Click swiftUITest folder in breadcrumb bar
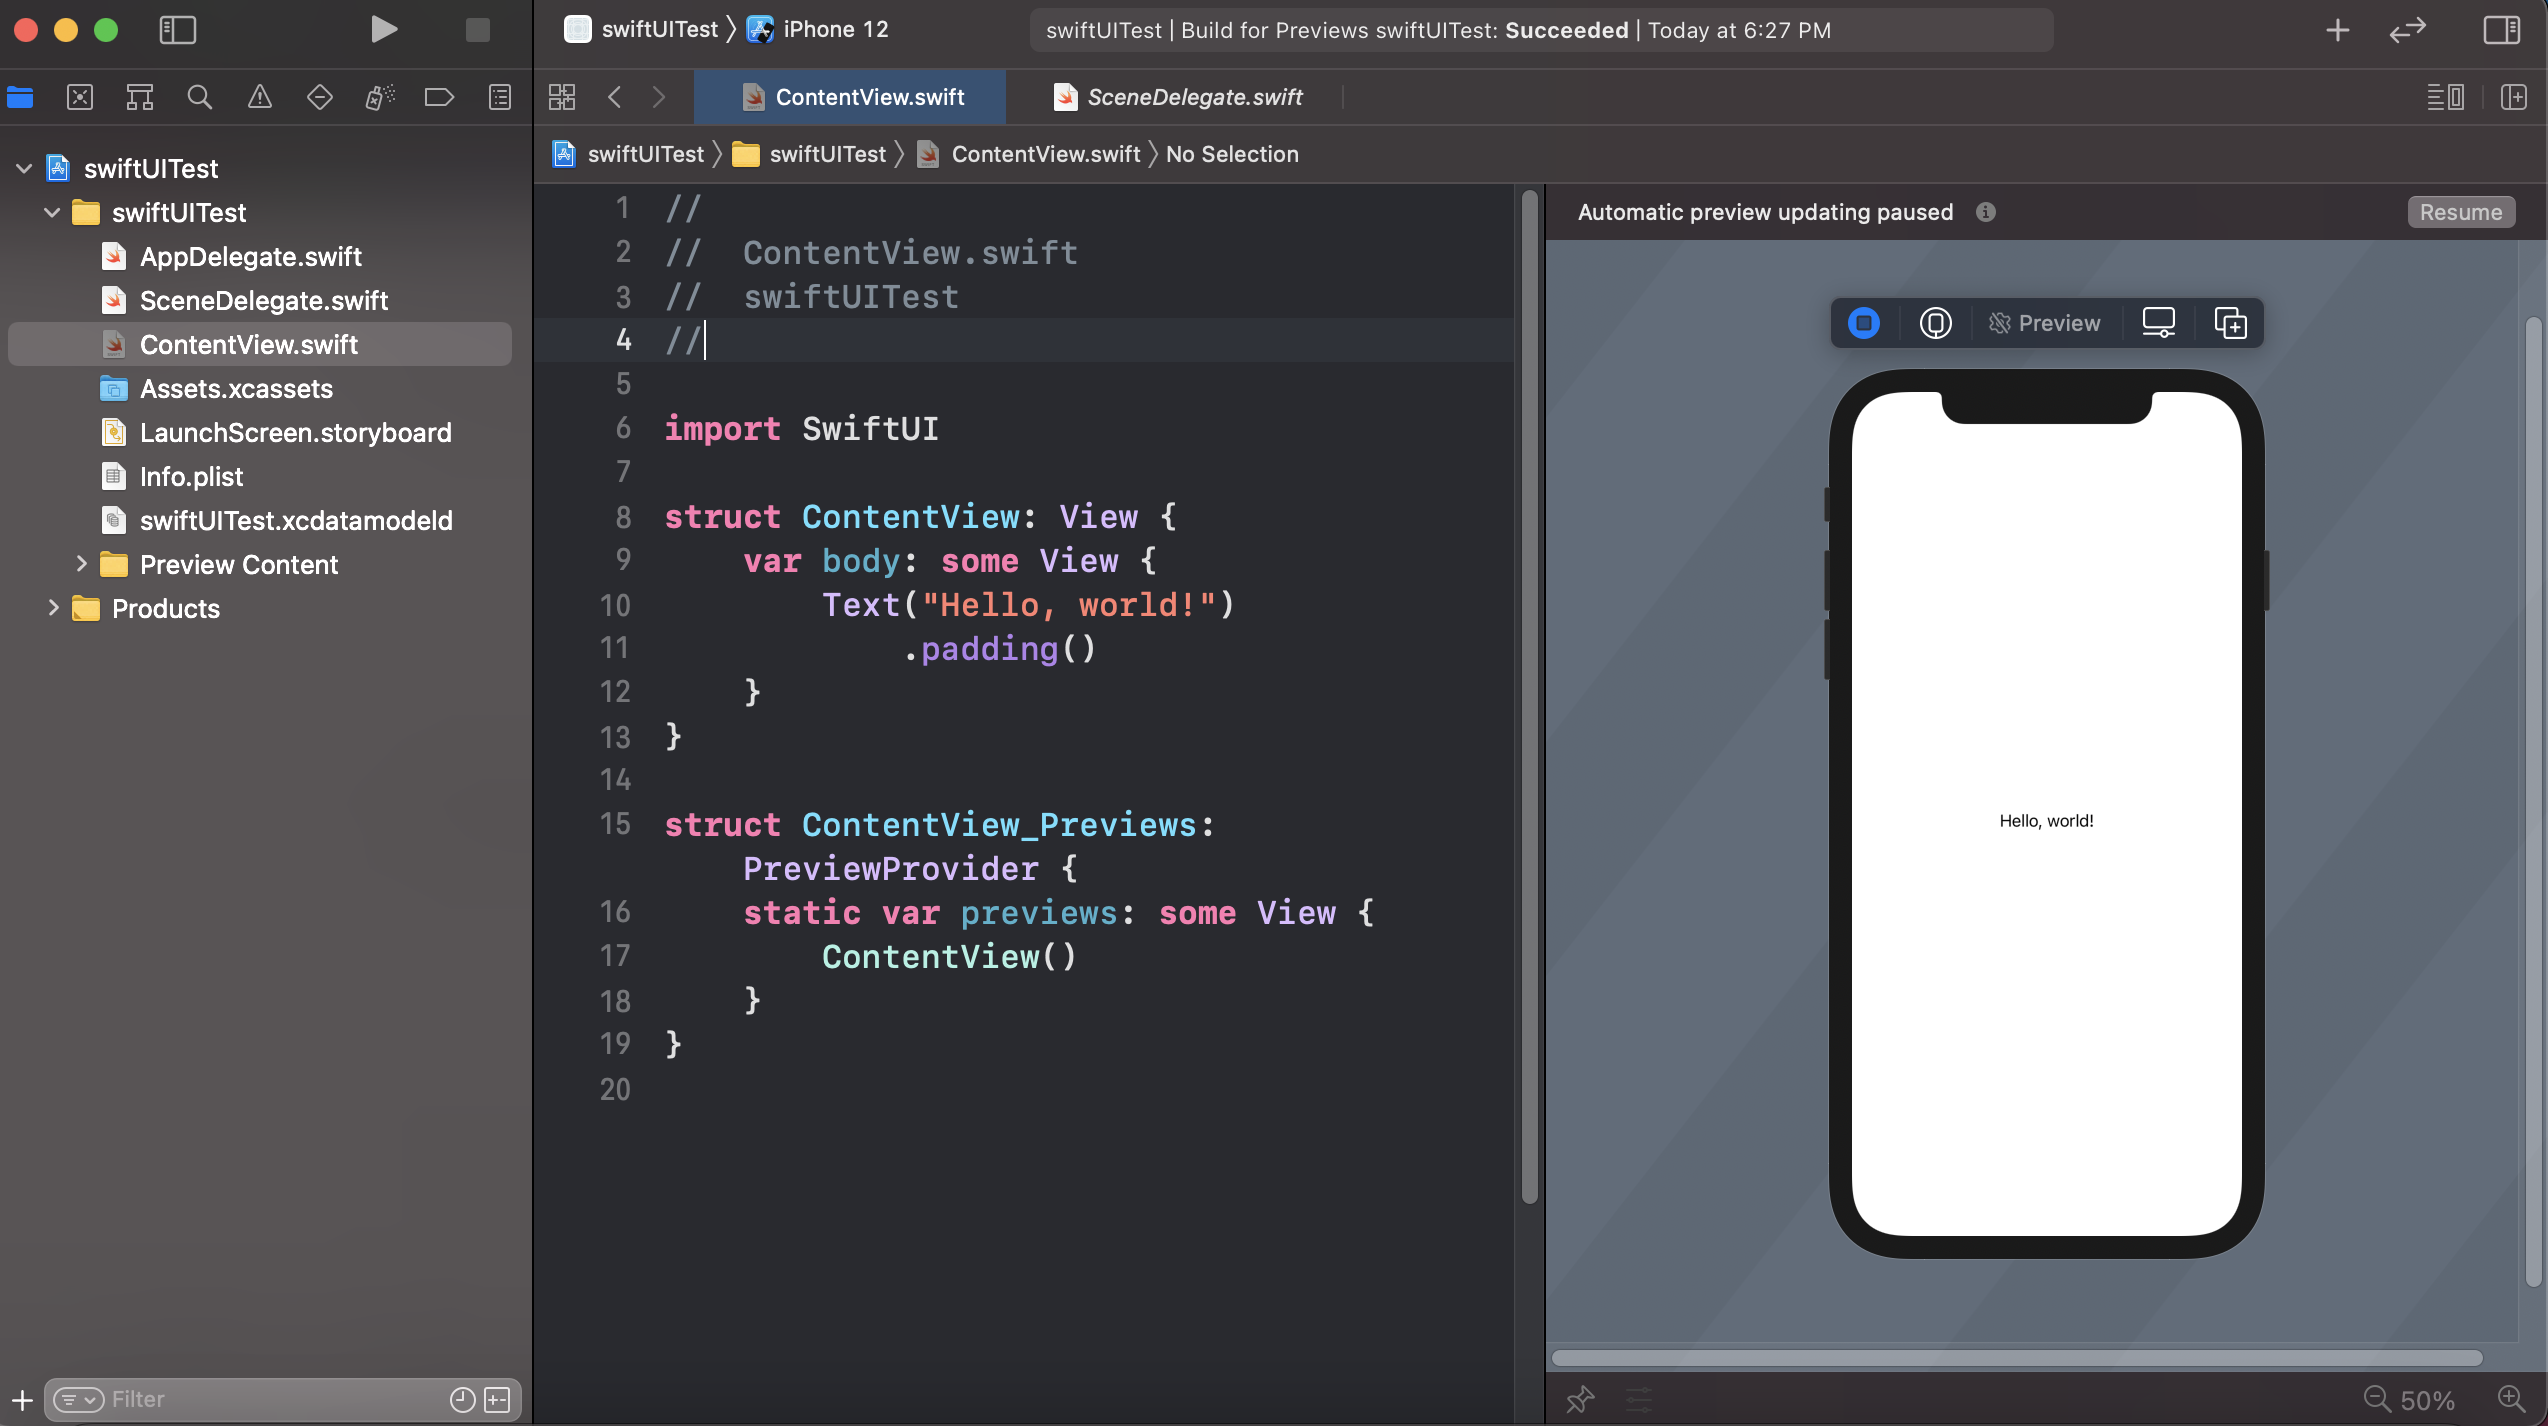 click(x=809, y=154)
